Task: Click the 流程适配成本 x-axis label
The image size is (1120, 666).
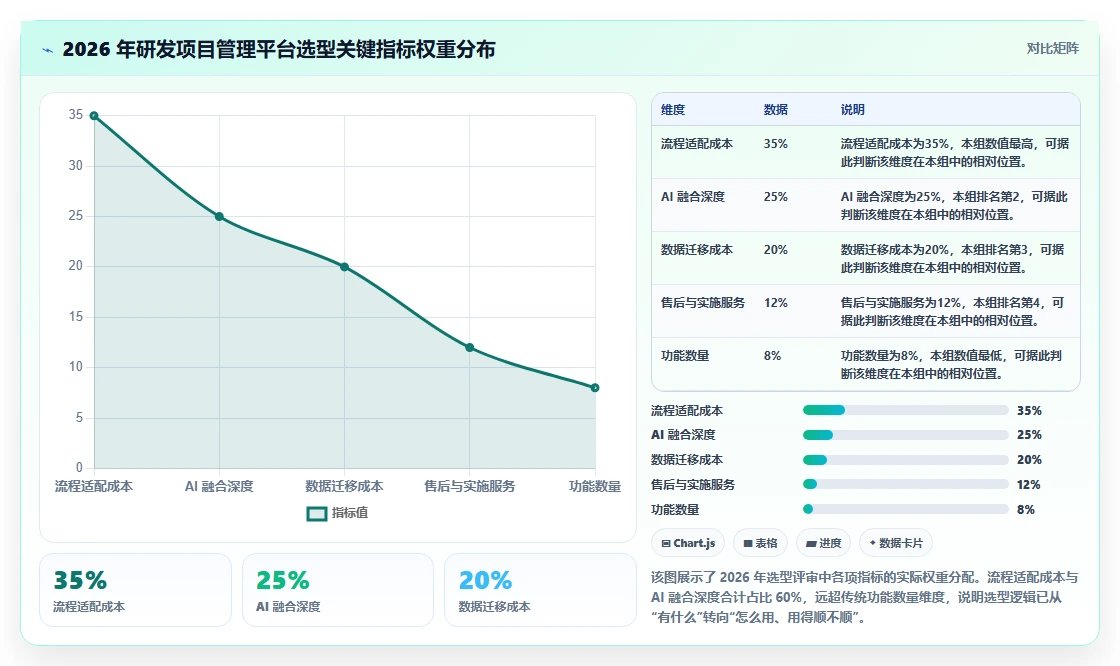Action: [94, 486]
